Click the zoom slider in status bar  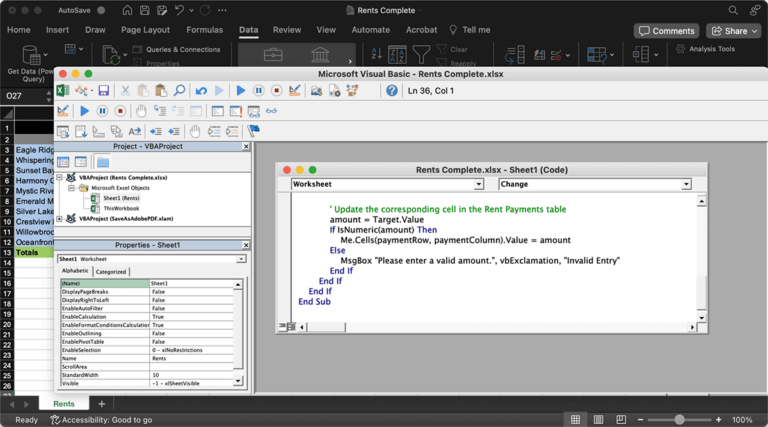point(680,420)
